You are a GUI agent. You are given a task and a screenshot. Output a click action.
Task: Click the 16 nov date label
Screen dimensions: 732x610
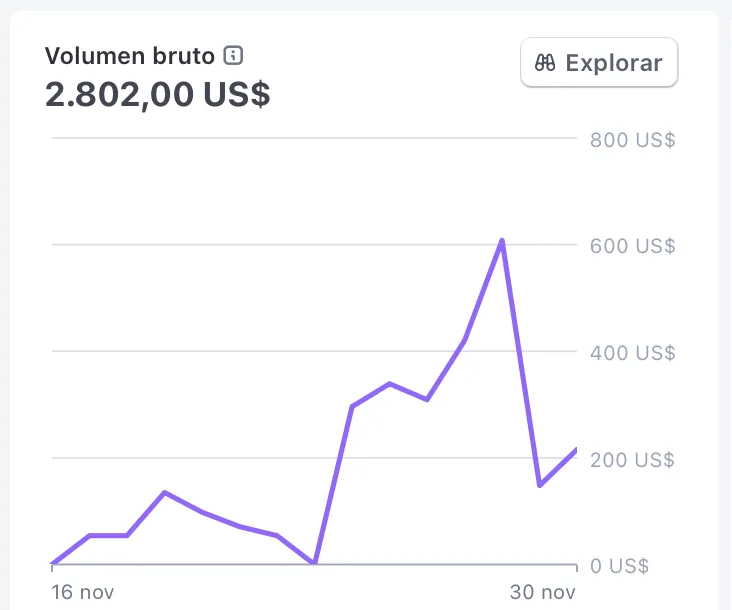pos(83,592)
